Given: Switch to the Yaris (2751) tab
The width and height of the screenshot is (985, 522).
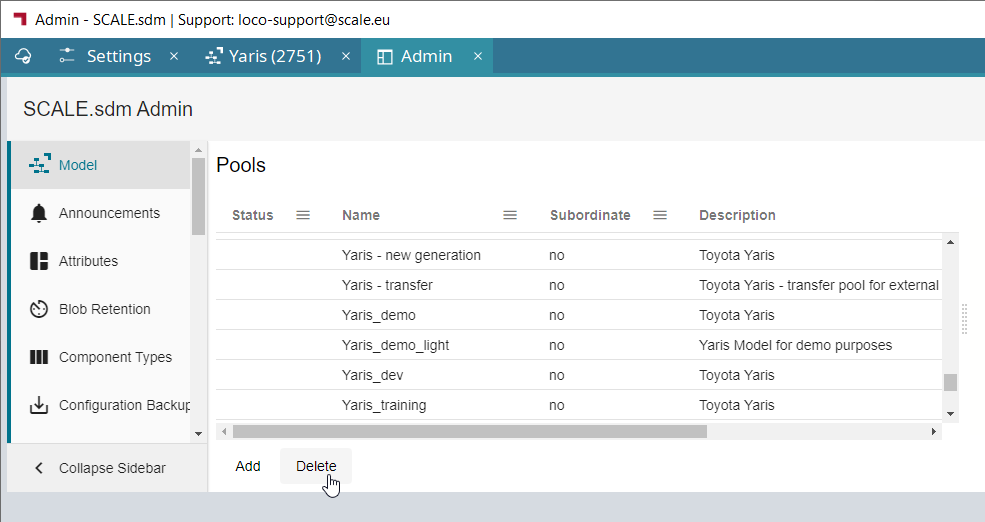Looking at the screenshot, I should pos(275,56).
